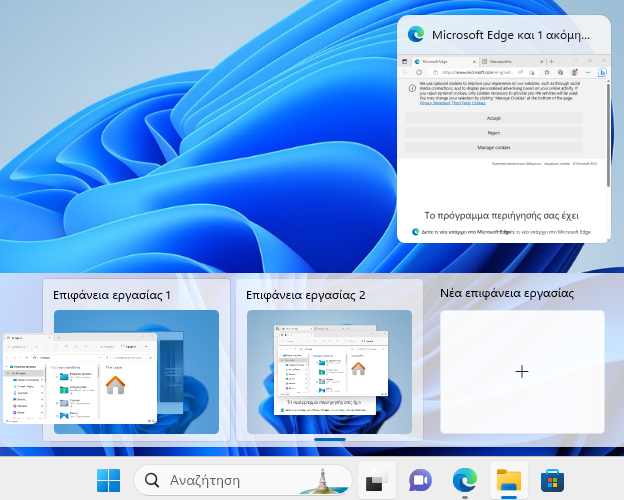Switch to Επιφάνεια εργασίας 1 desktop thumbnail
Screen dimensions: 624x500
tap(136, 372)
